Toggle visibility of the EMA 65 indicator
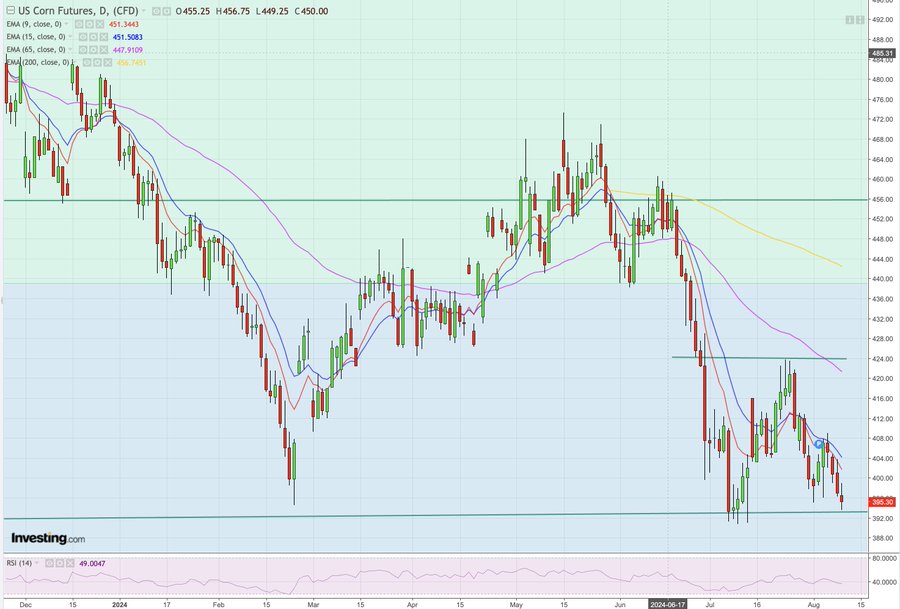Image resolution: width=900 pixels, height=609 pixels. 83,50
